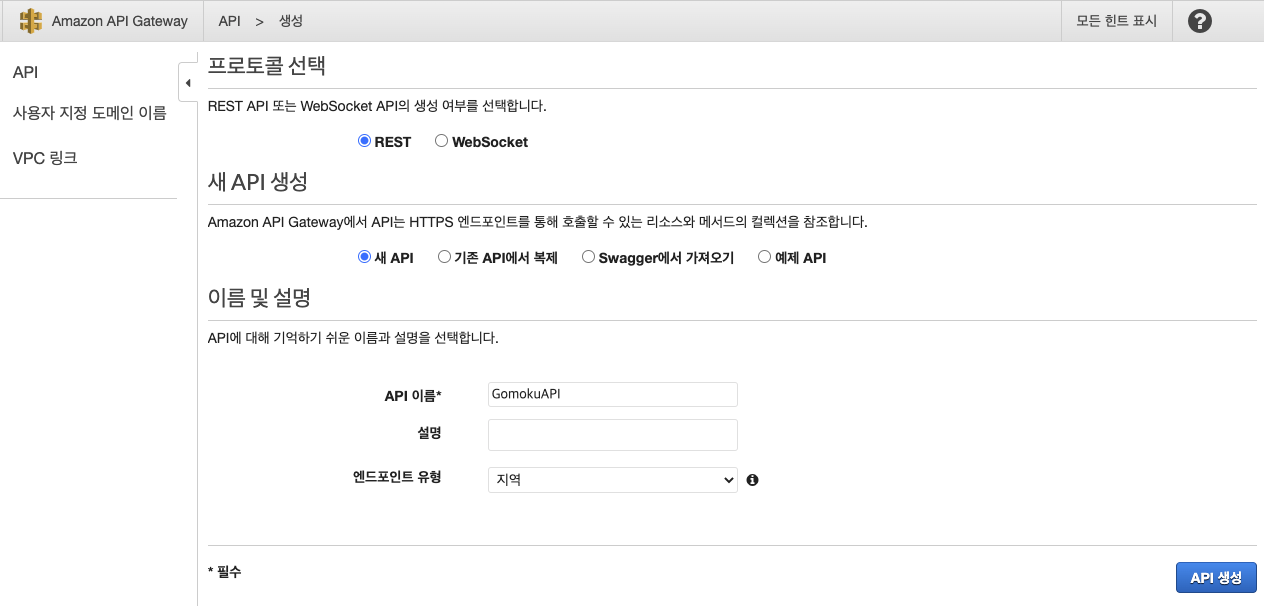
Task: Click the API 생성 button
Action: [x=1216, y=578]
